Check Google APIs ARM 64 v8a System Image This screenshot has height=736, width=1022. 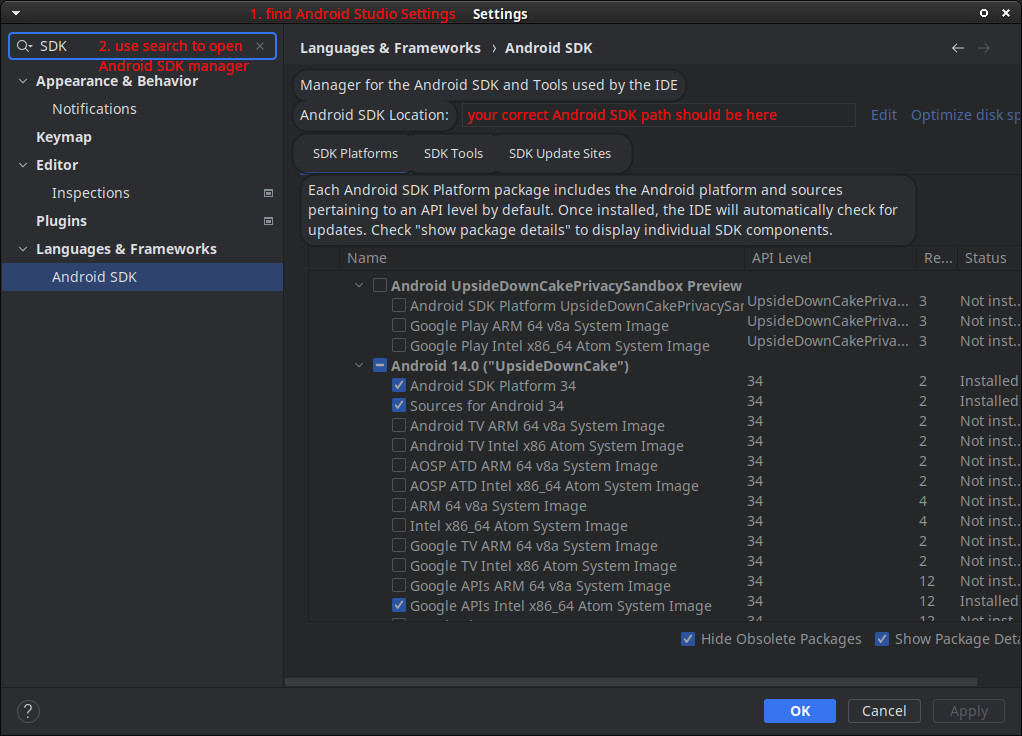(399, 585)
